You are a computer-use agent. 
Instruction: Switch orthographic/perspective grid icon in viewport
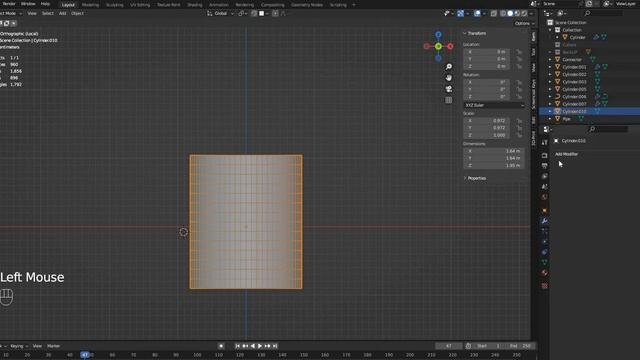click(449, 100)
